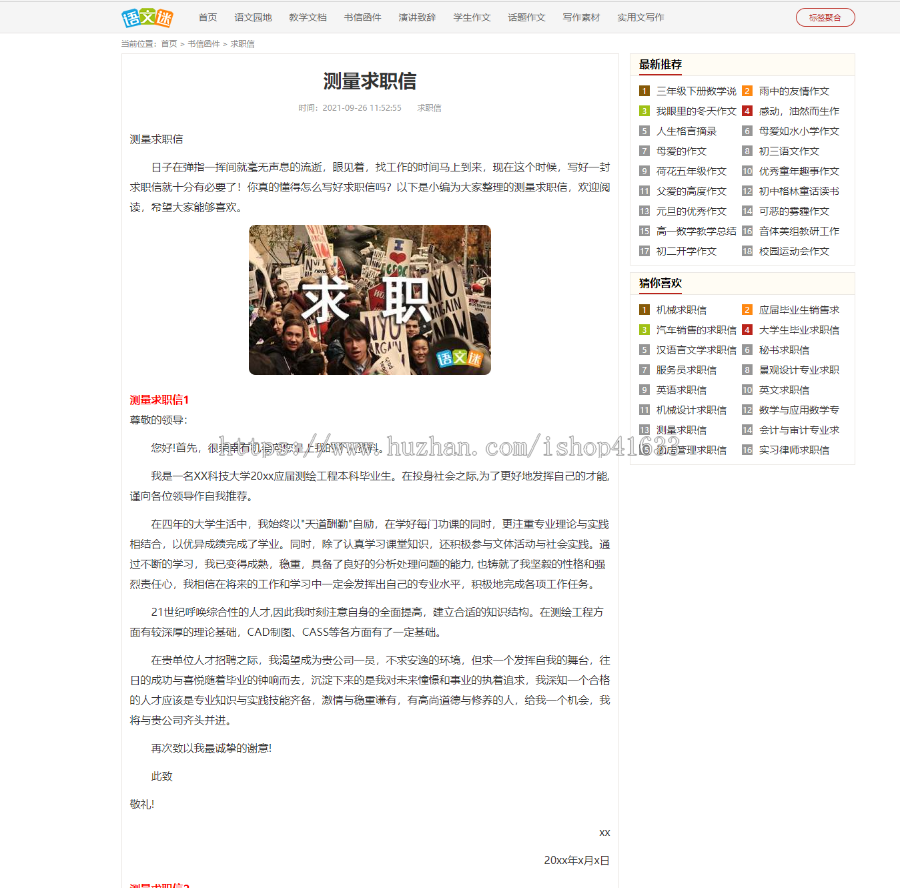Image resolution: width=900 pixels, height=888 pixels.
Task: Open 英文求职信 in 猜你喜欢
Action: 784,390
